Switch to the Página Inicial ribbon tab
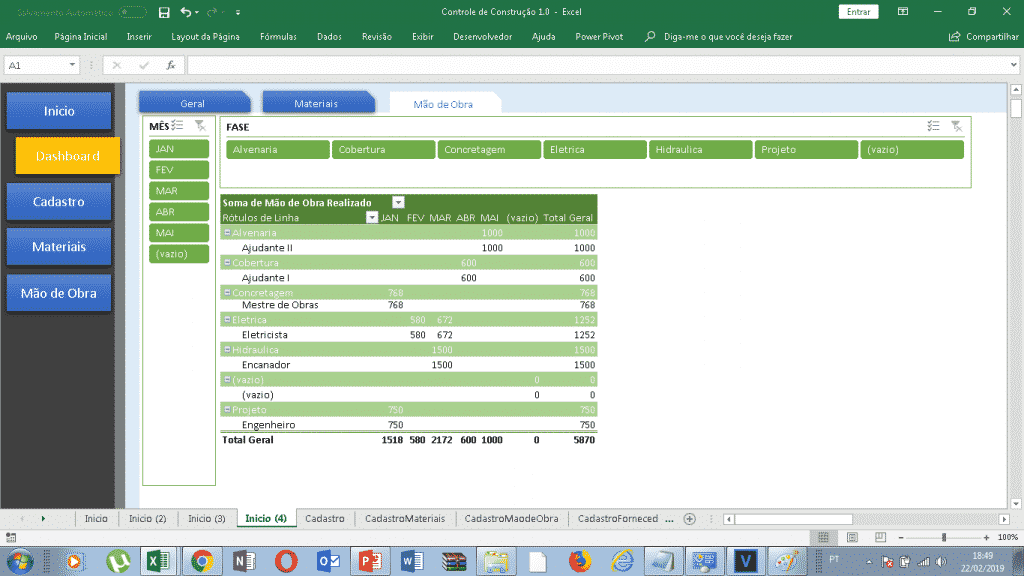 (x=81, y=37)
